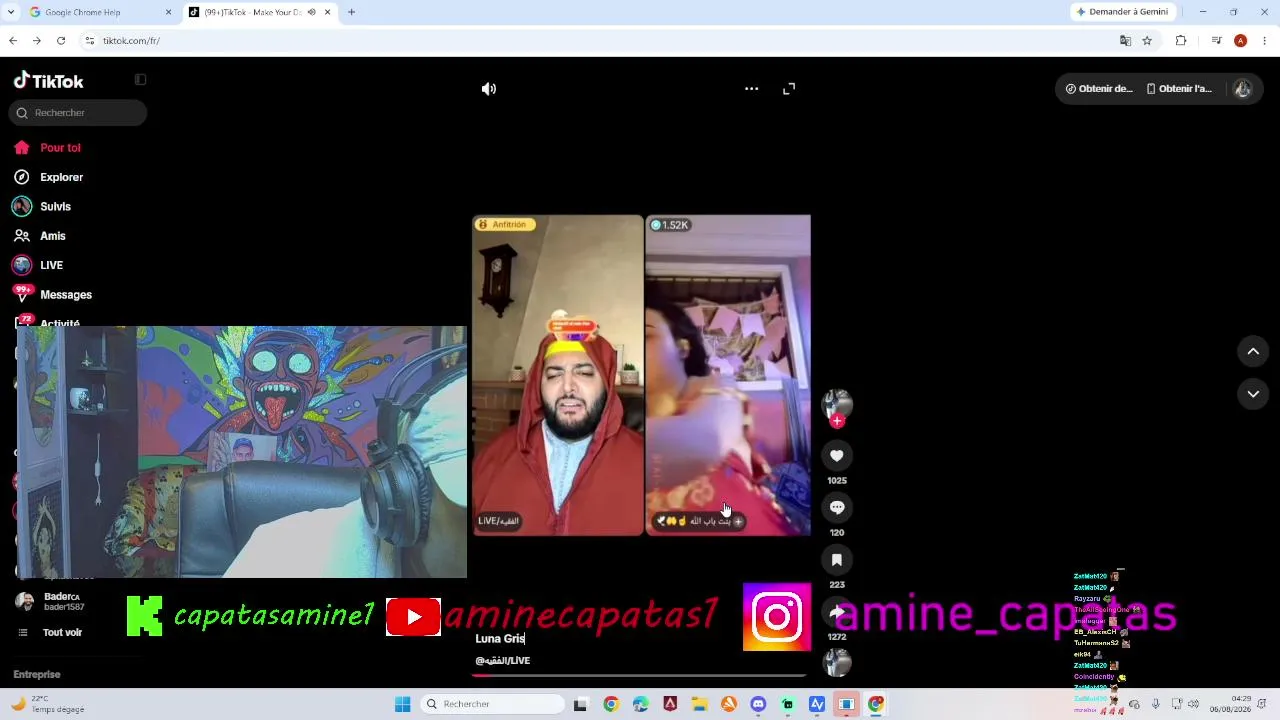Viewport: 1280px width, 720px height.
Task: Open the Chrome media controls
Action: pyautogui.click(x=1216, y=41)
